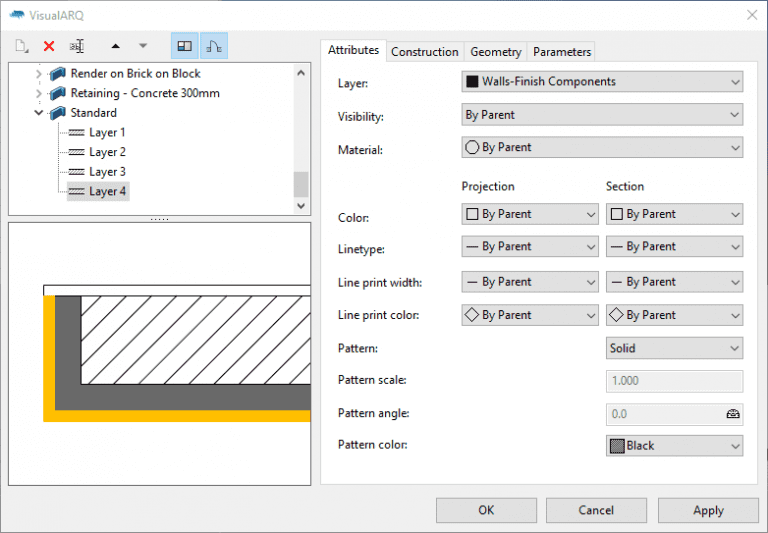Image resolution: width=768 pixels, height=533 pixels.
Task: Click the New style icon
Action: point(21,46)
